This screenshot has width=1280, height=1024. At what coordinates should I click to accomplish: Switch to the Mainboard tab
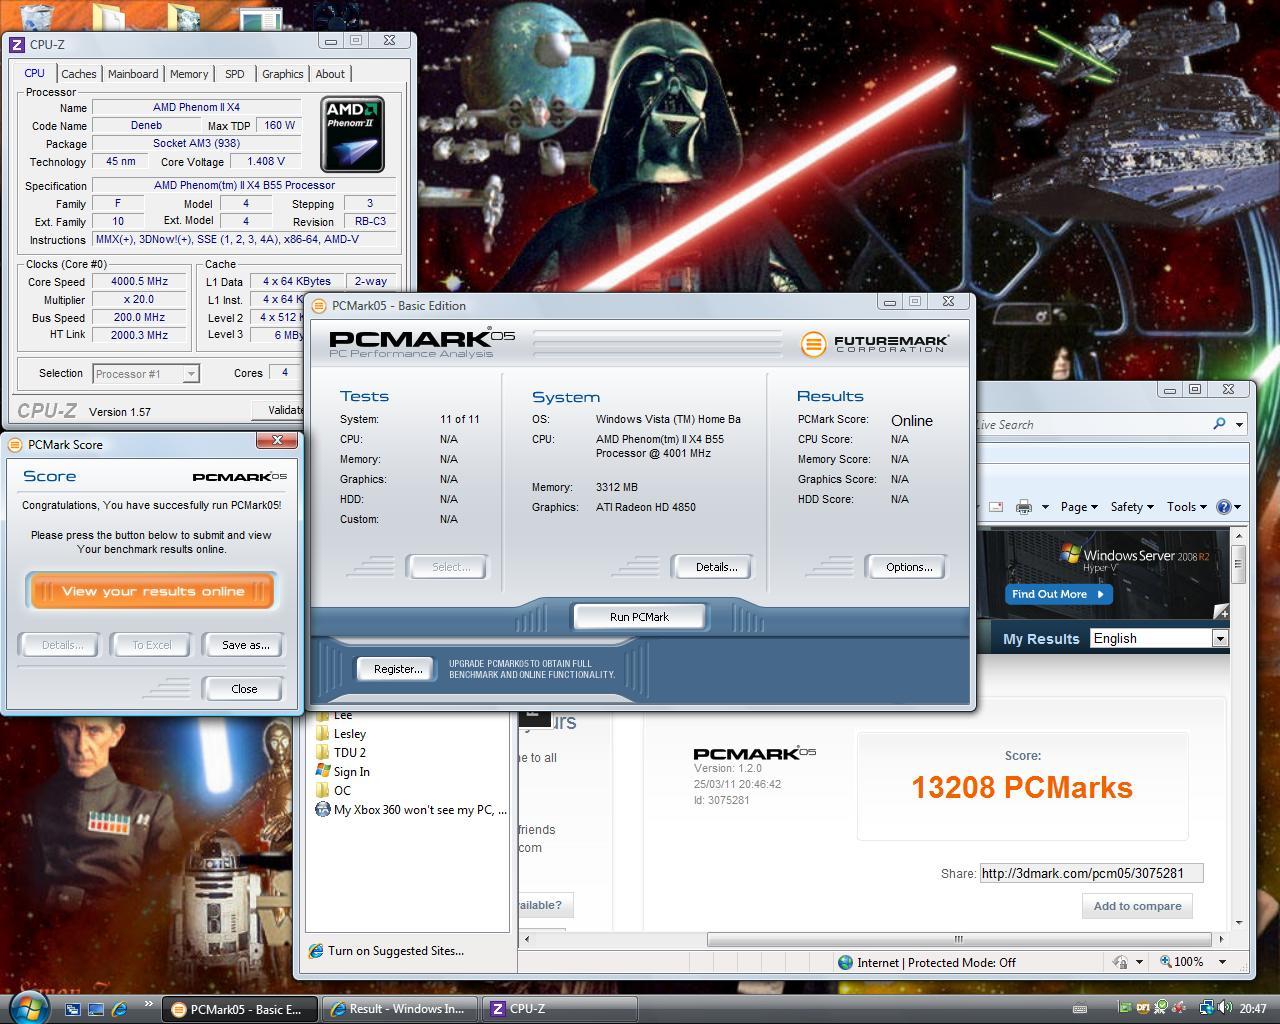(133, 74)
